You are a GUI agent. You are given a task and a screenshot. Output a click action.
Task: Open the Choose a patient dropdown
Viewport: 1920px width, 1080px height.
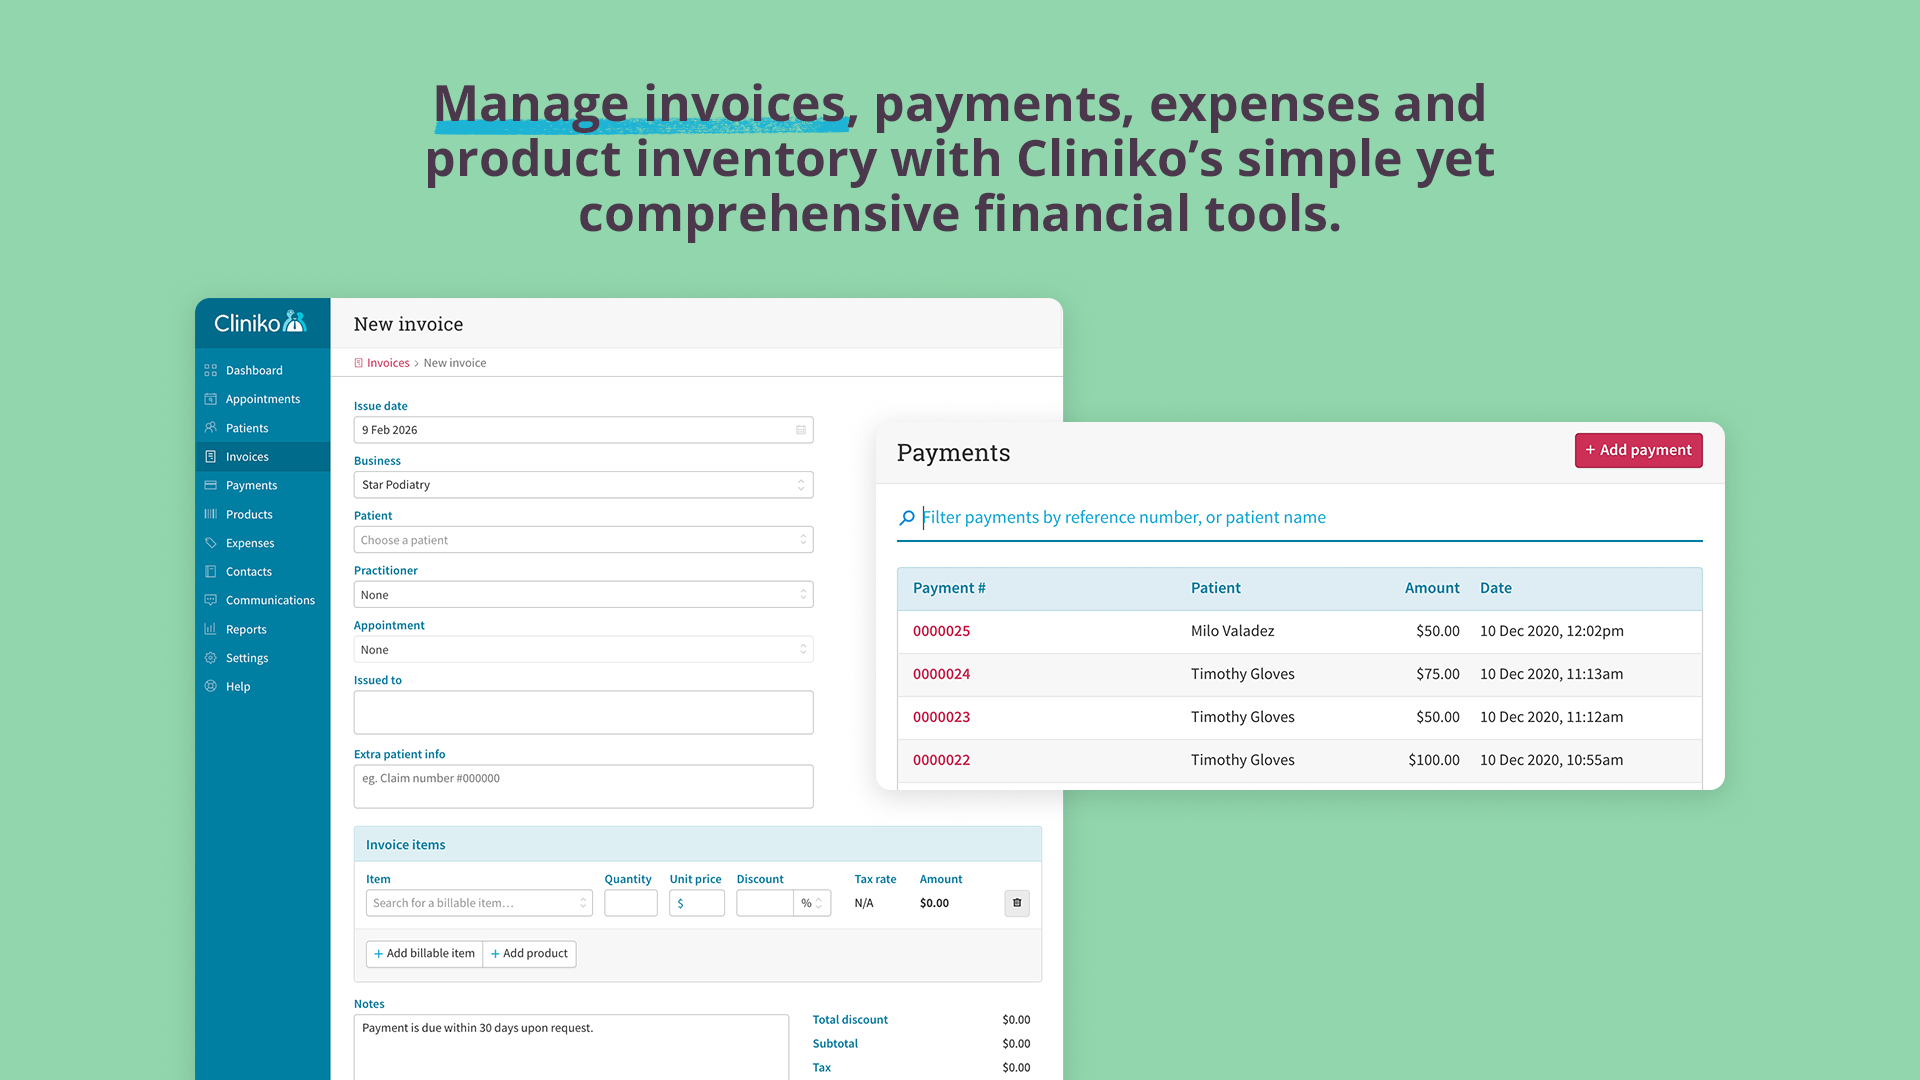(583, 540)
